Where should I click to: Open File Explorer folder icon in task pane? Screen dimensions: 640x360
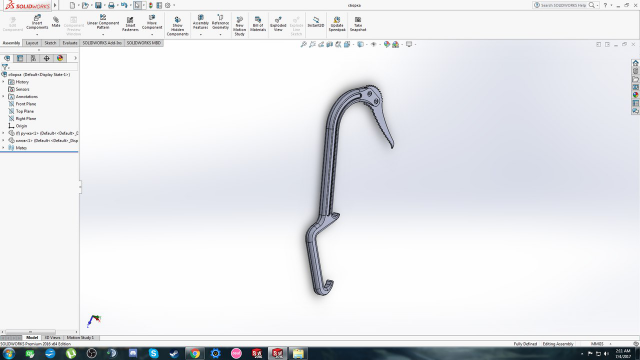click(636, 80)
